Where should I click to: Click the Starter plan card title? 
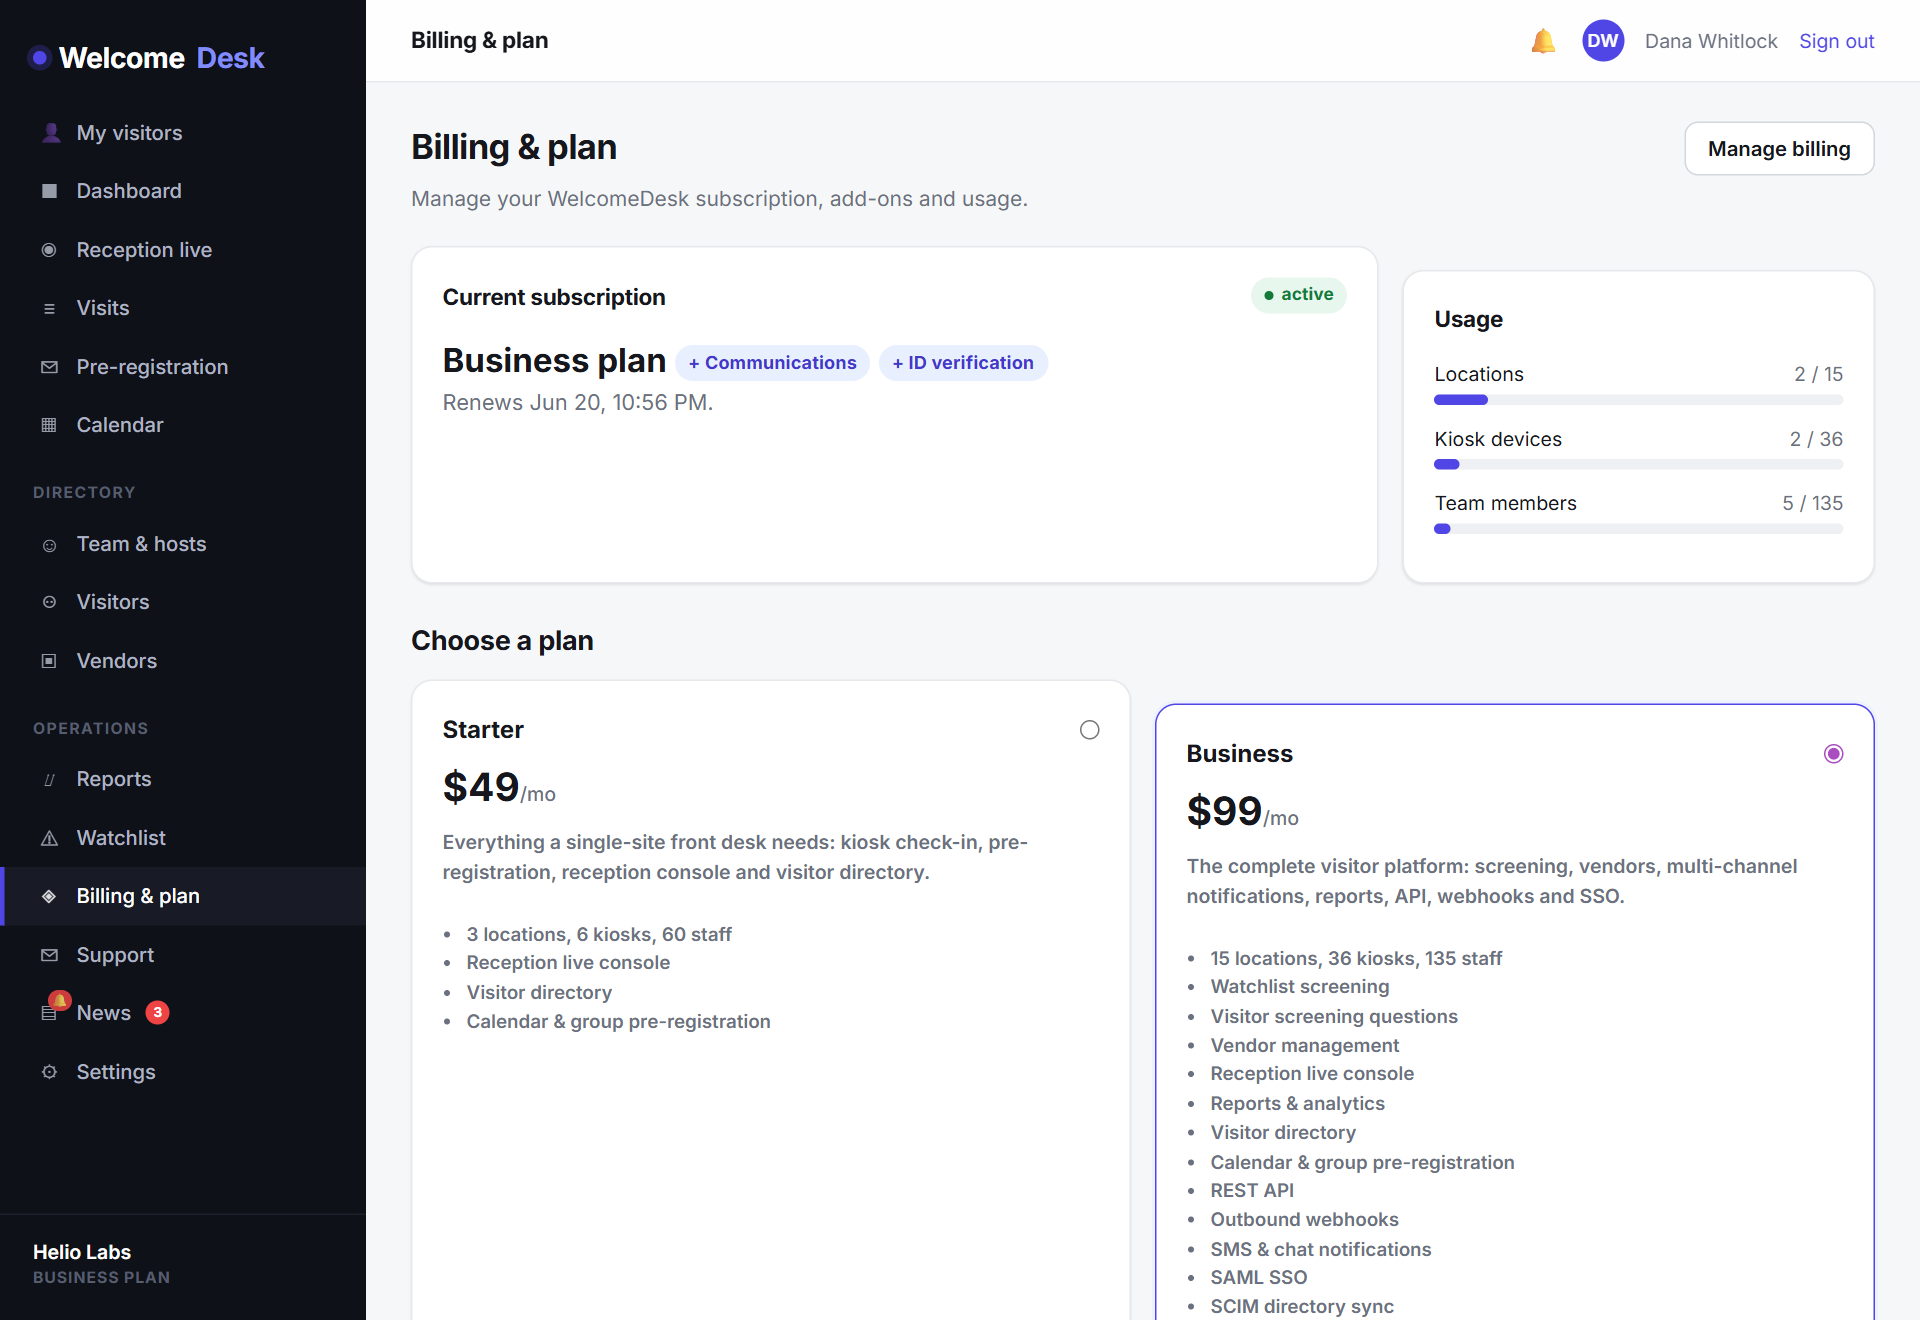pos(483,730)
